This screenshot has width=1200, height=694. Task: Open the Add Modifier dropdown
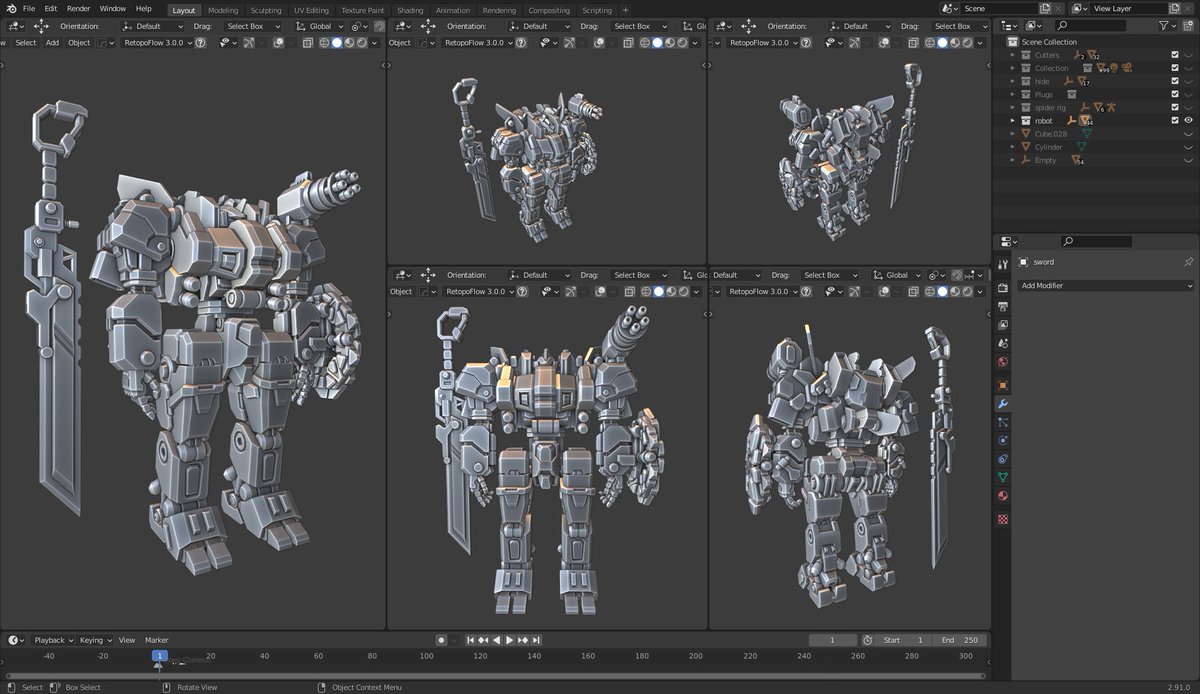1105,283
